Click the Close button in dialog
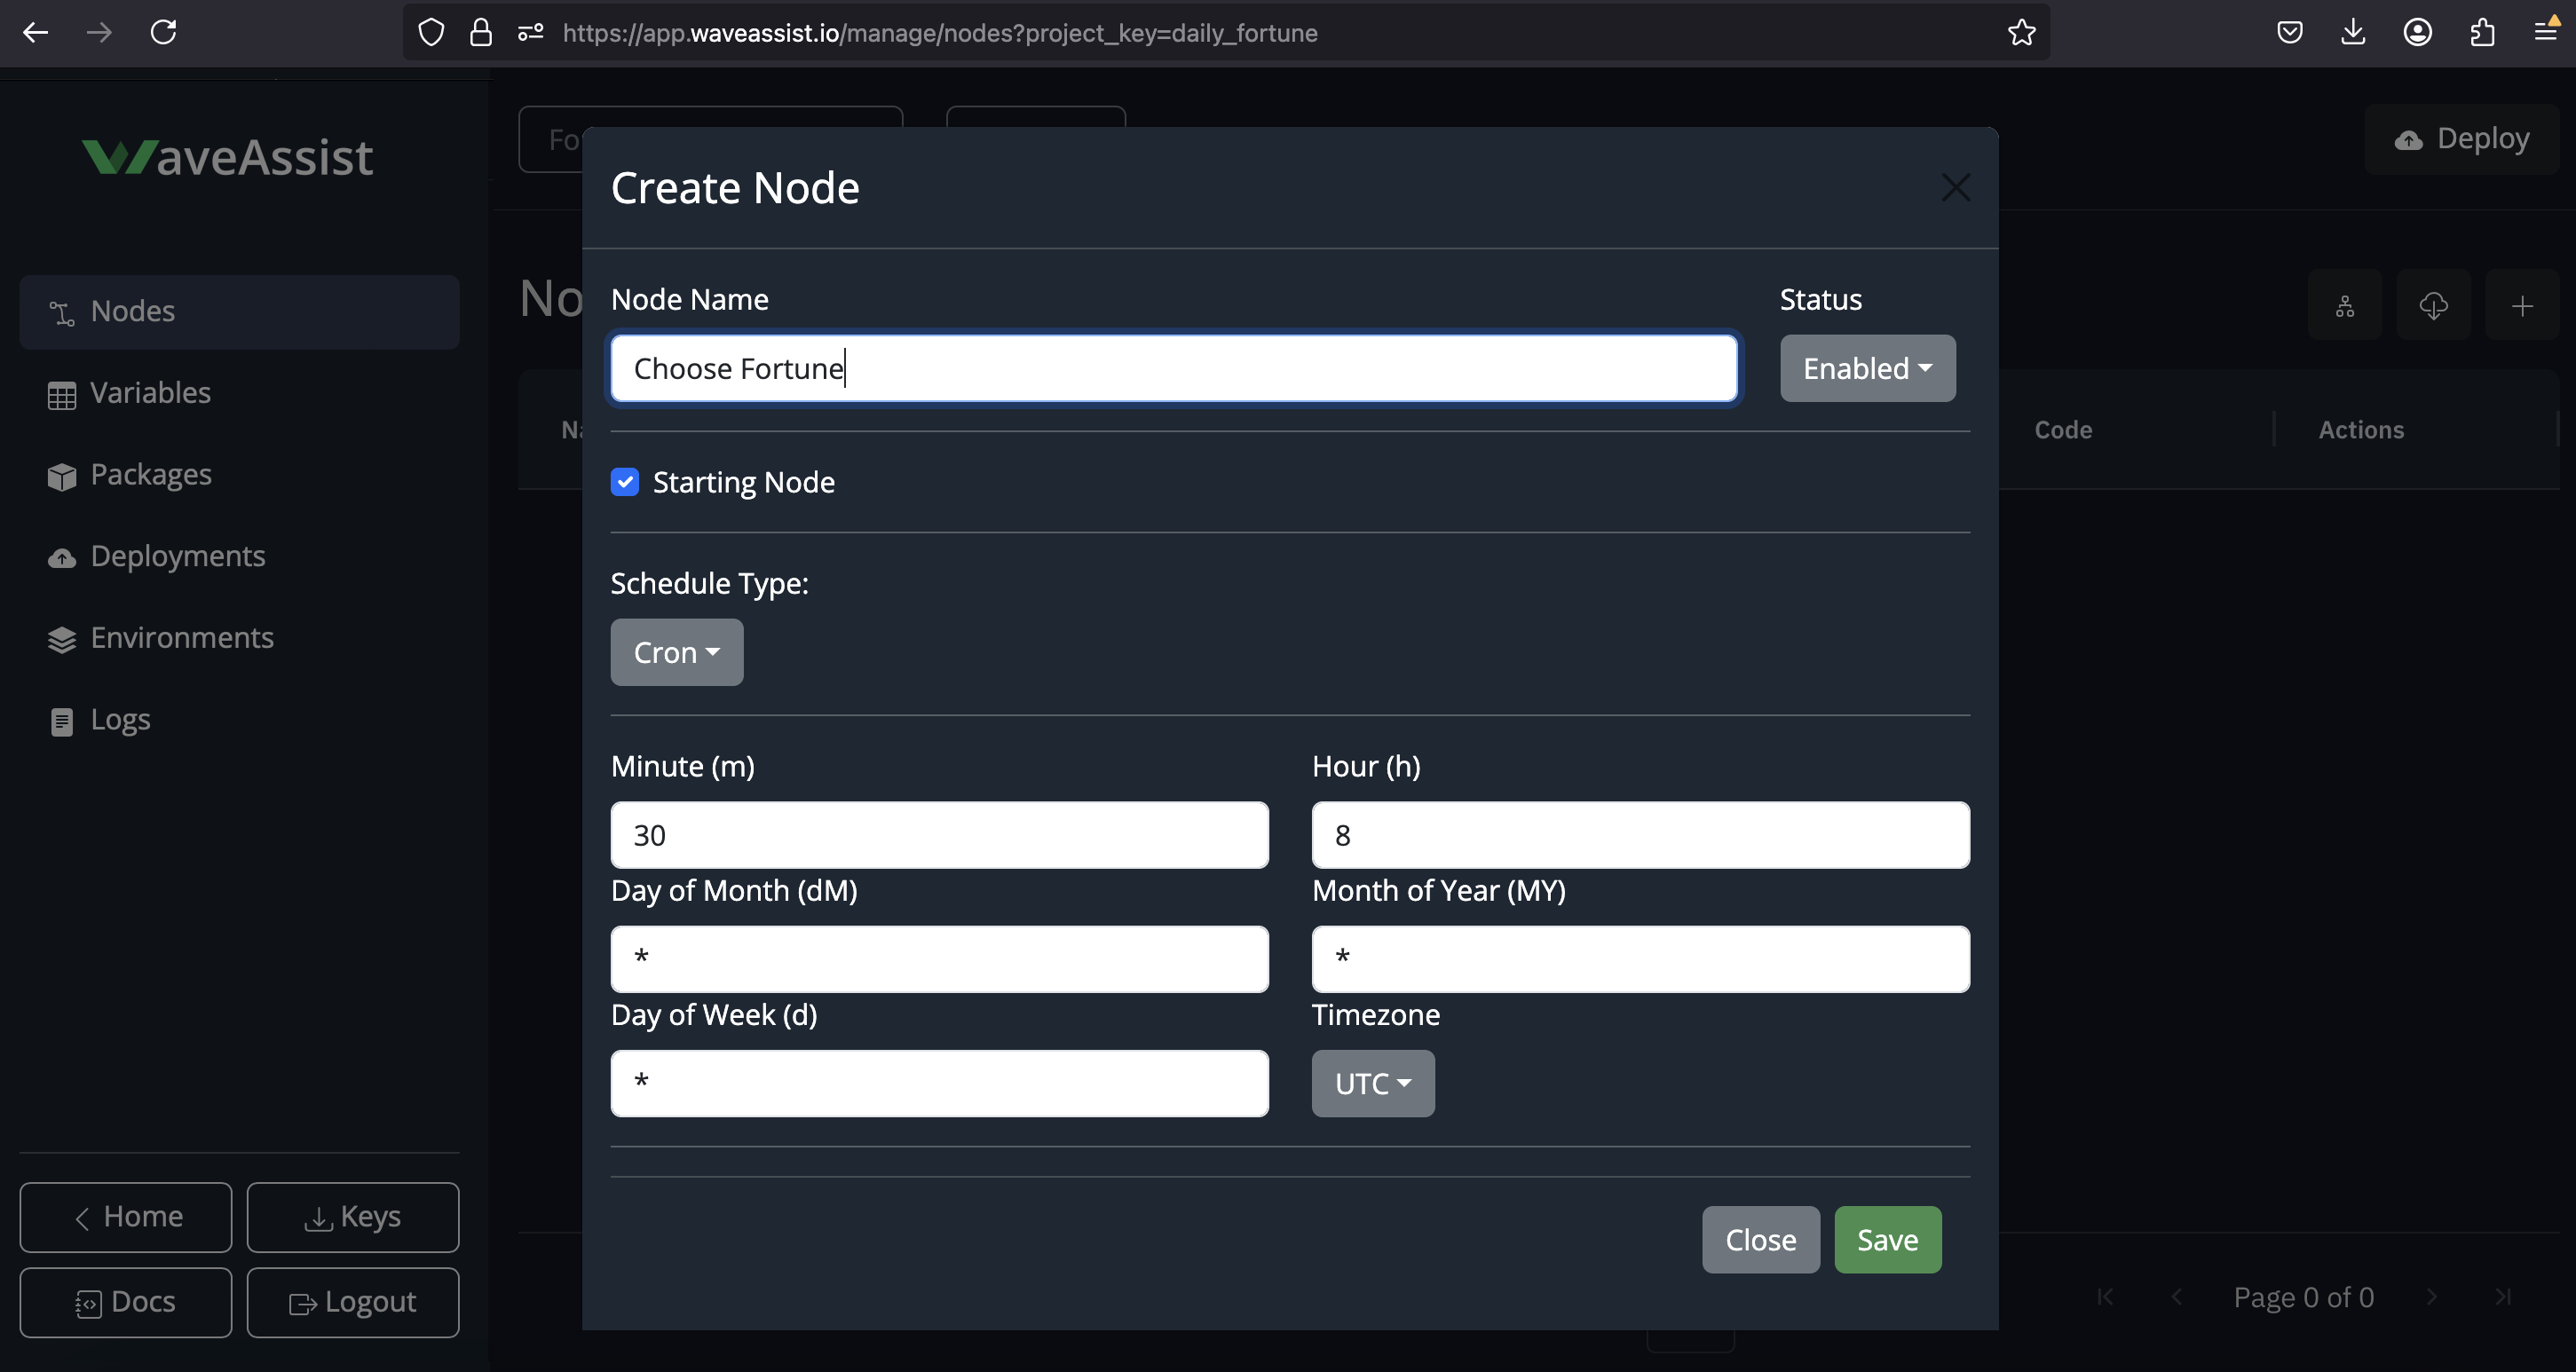The height and width of the screenshot is (1372, 2576). [x=1760, y=1240]
